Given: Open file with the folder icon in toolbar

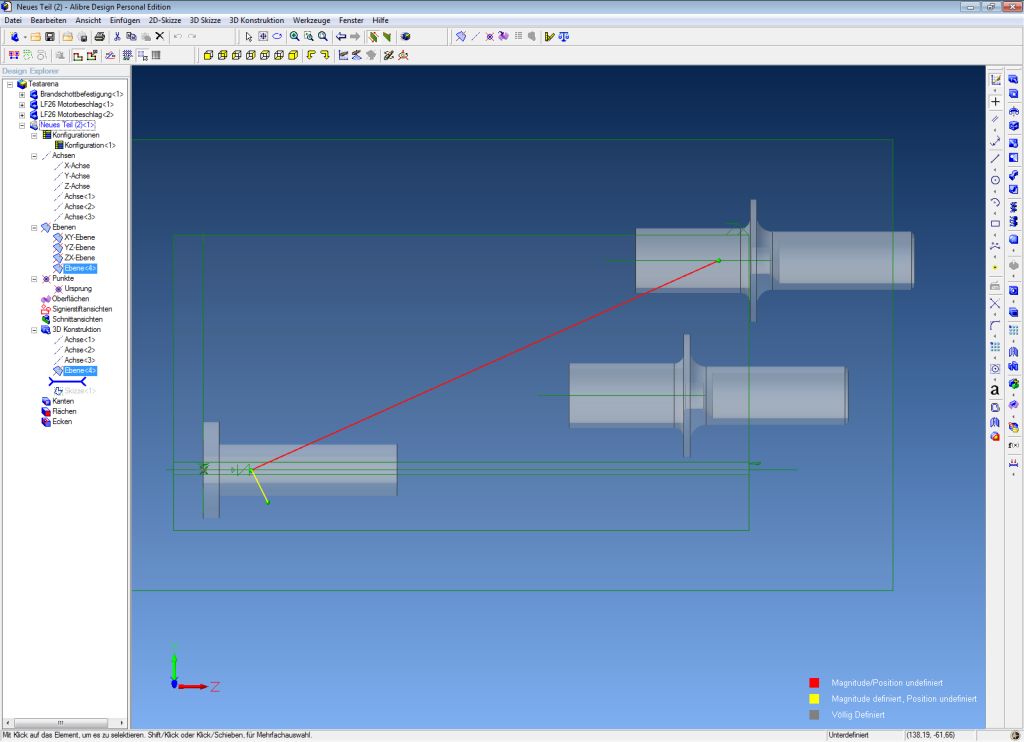Looking at the screenshot, I should (36, 37).
